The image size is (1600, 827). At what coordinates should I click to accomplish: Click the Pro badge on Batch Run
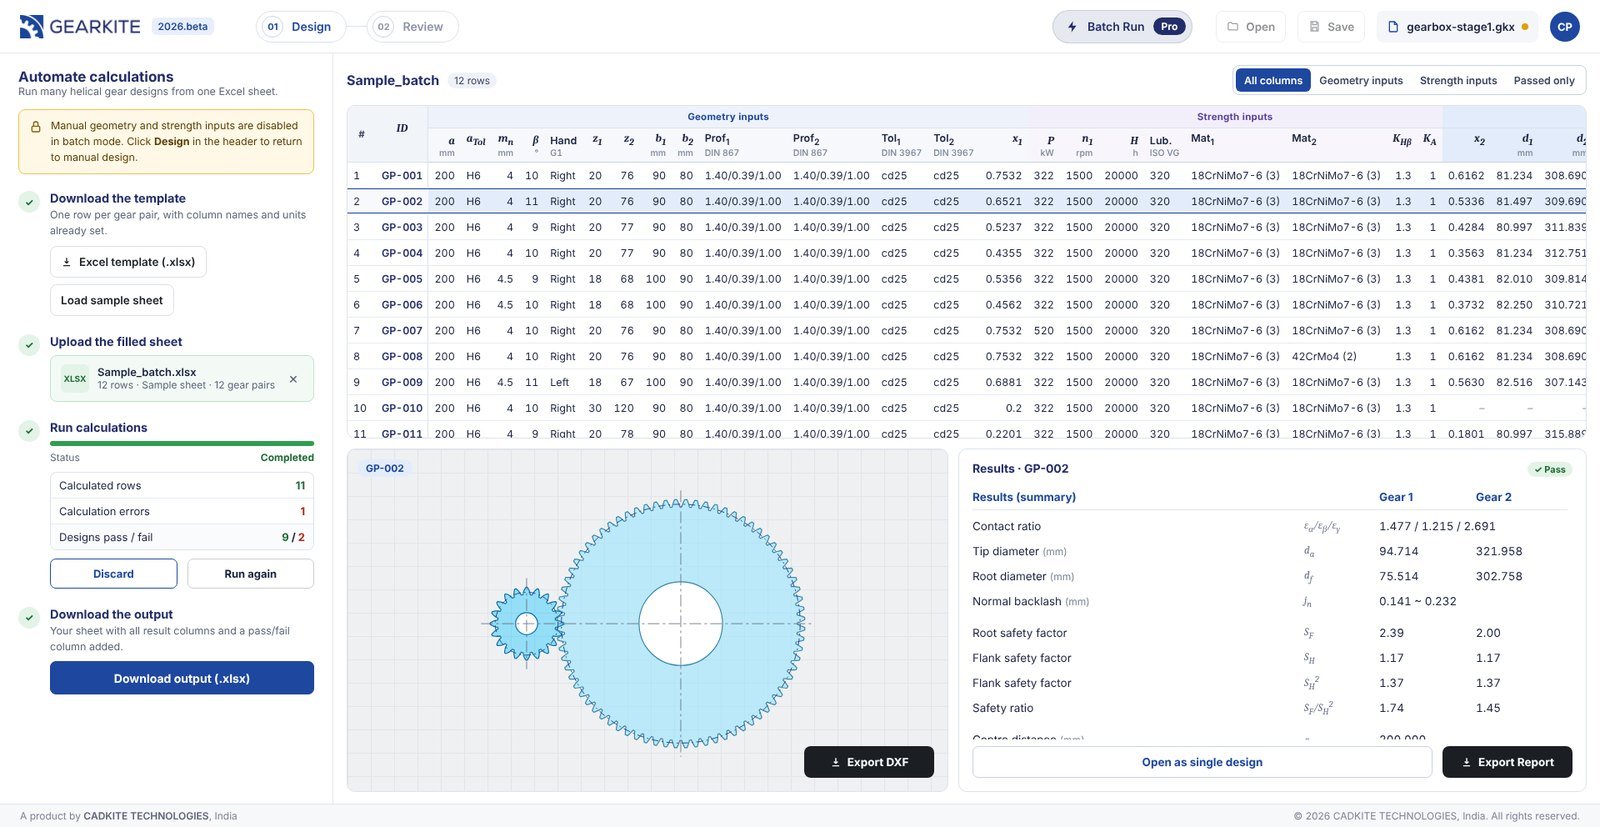[x=1169, y=27]
